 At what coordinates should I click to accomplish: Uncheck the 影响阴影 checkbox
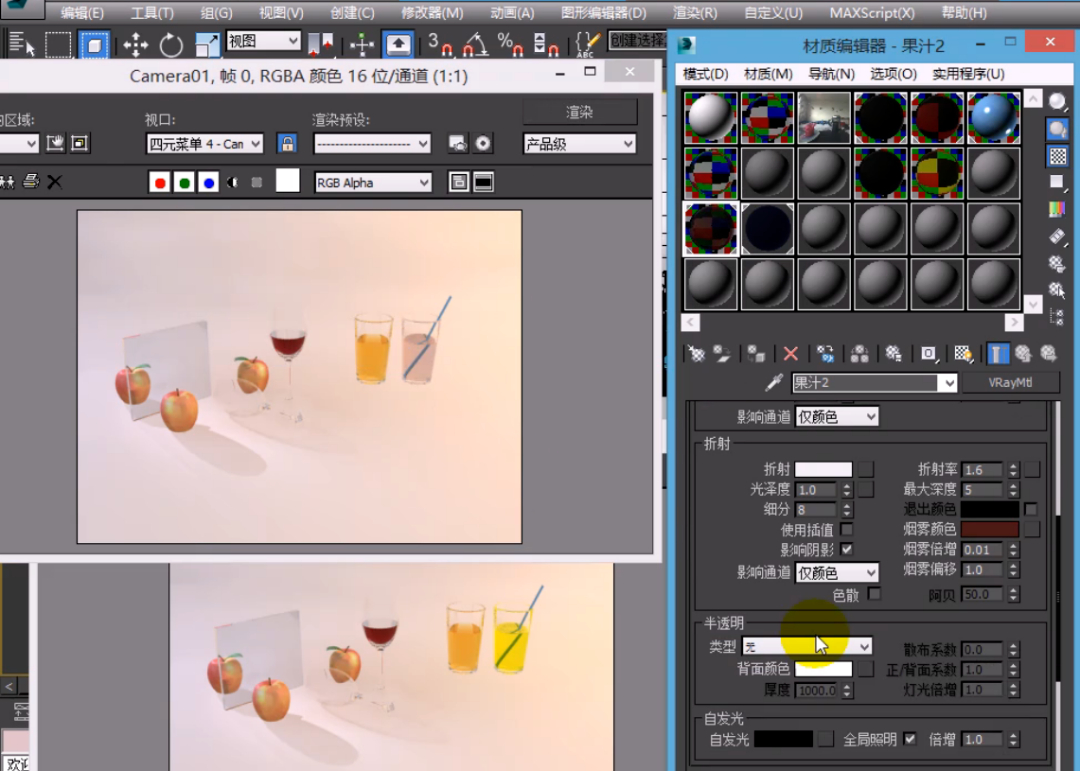847,549
